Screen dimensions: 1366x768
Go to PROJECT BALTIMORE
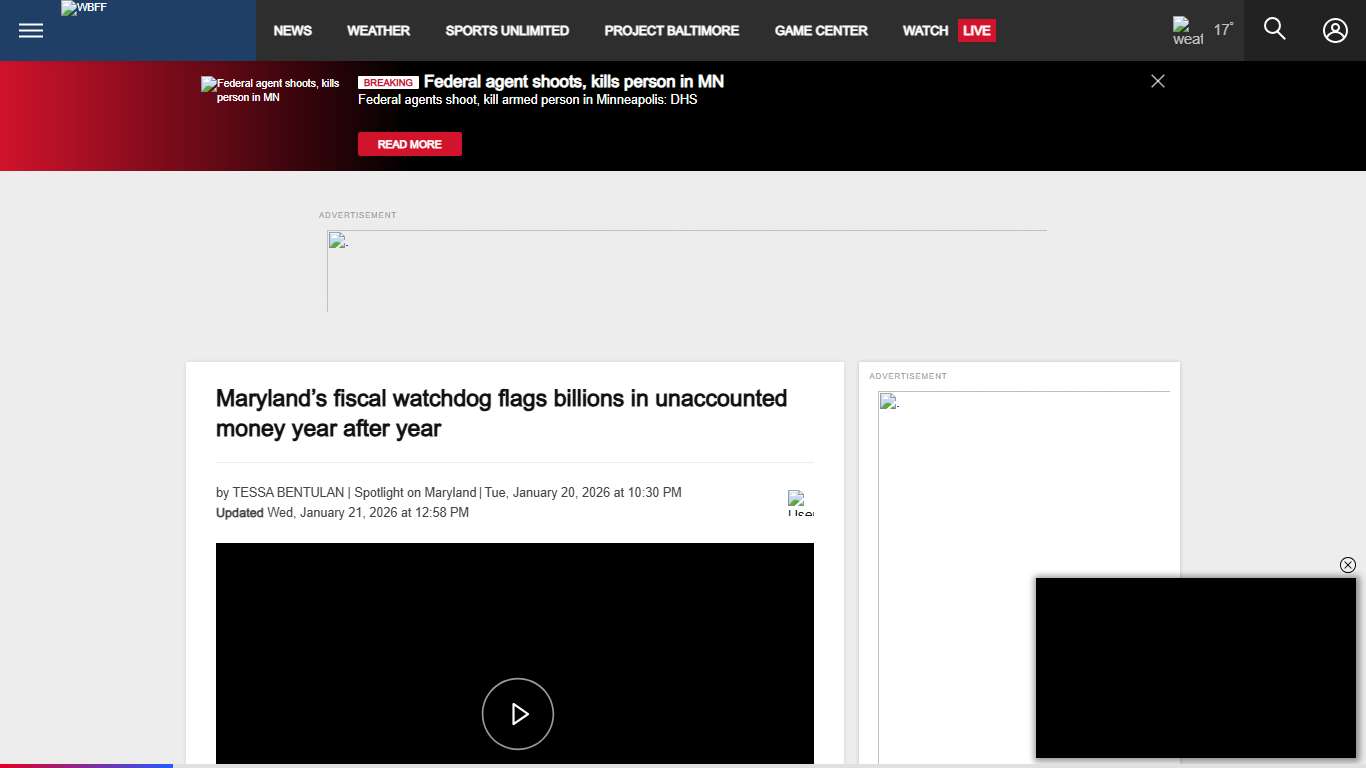coord(671,30)
